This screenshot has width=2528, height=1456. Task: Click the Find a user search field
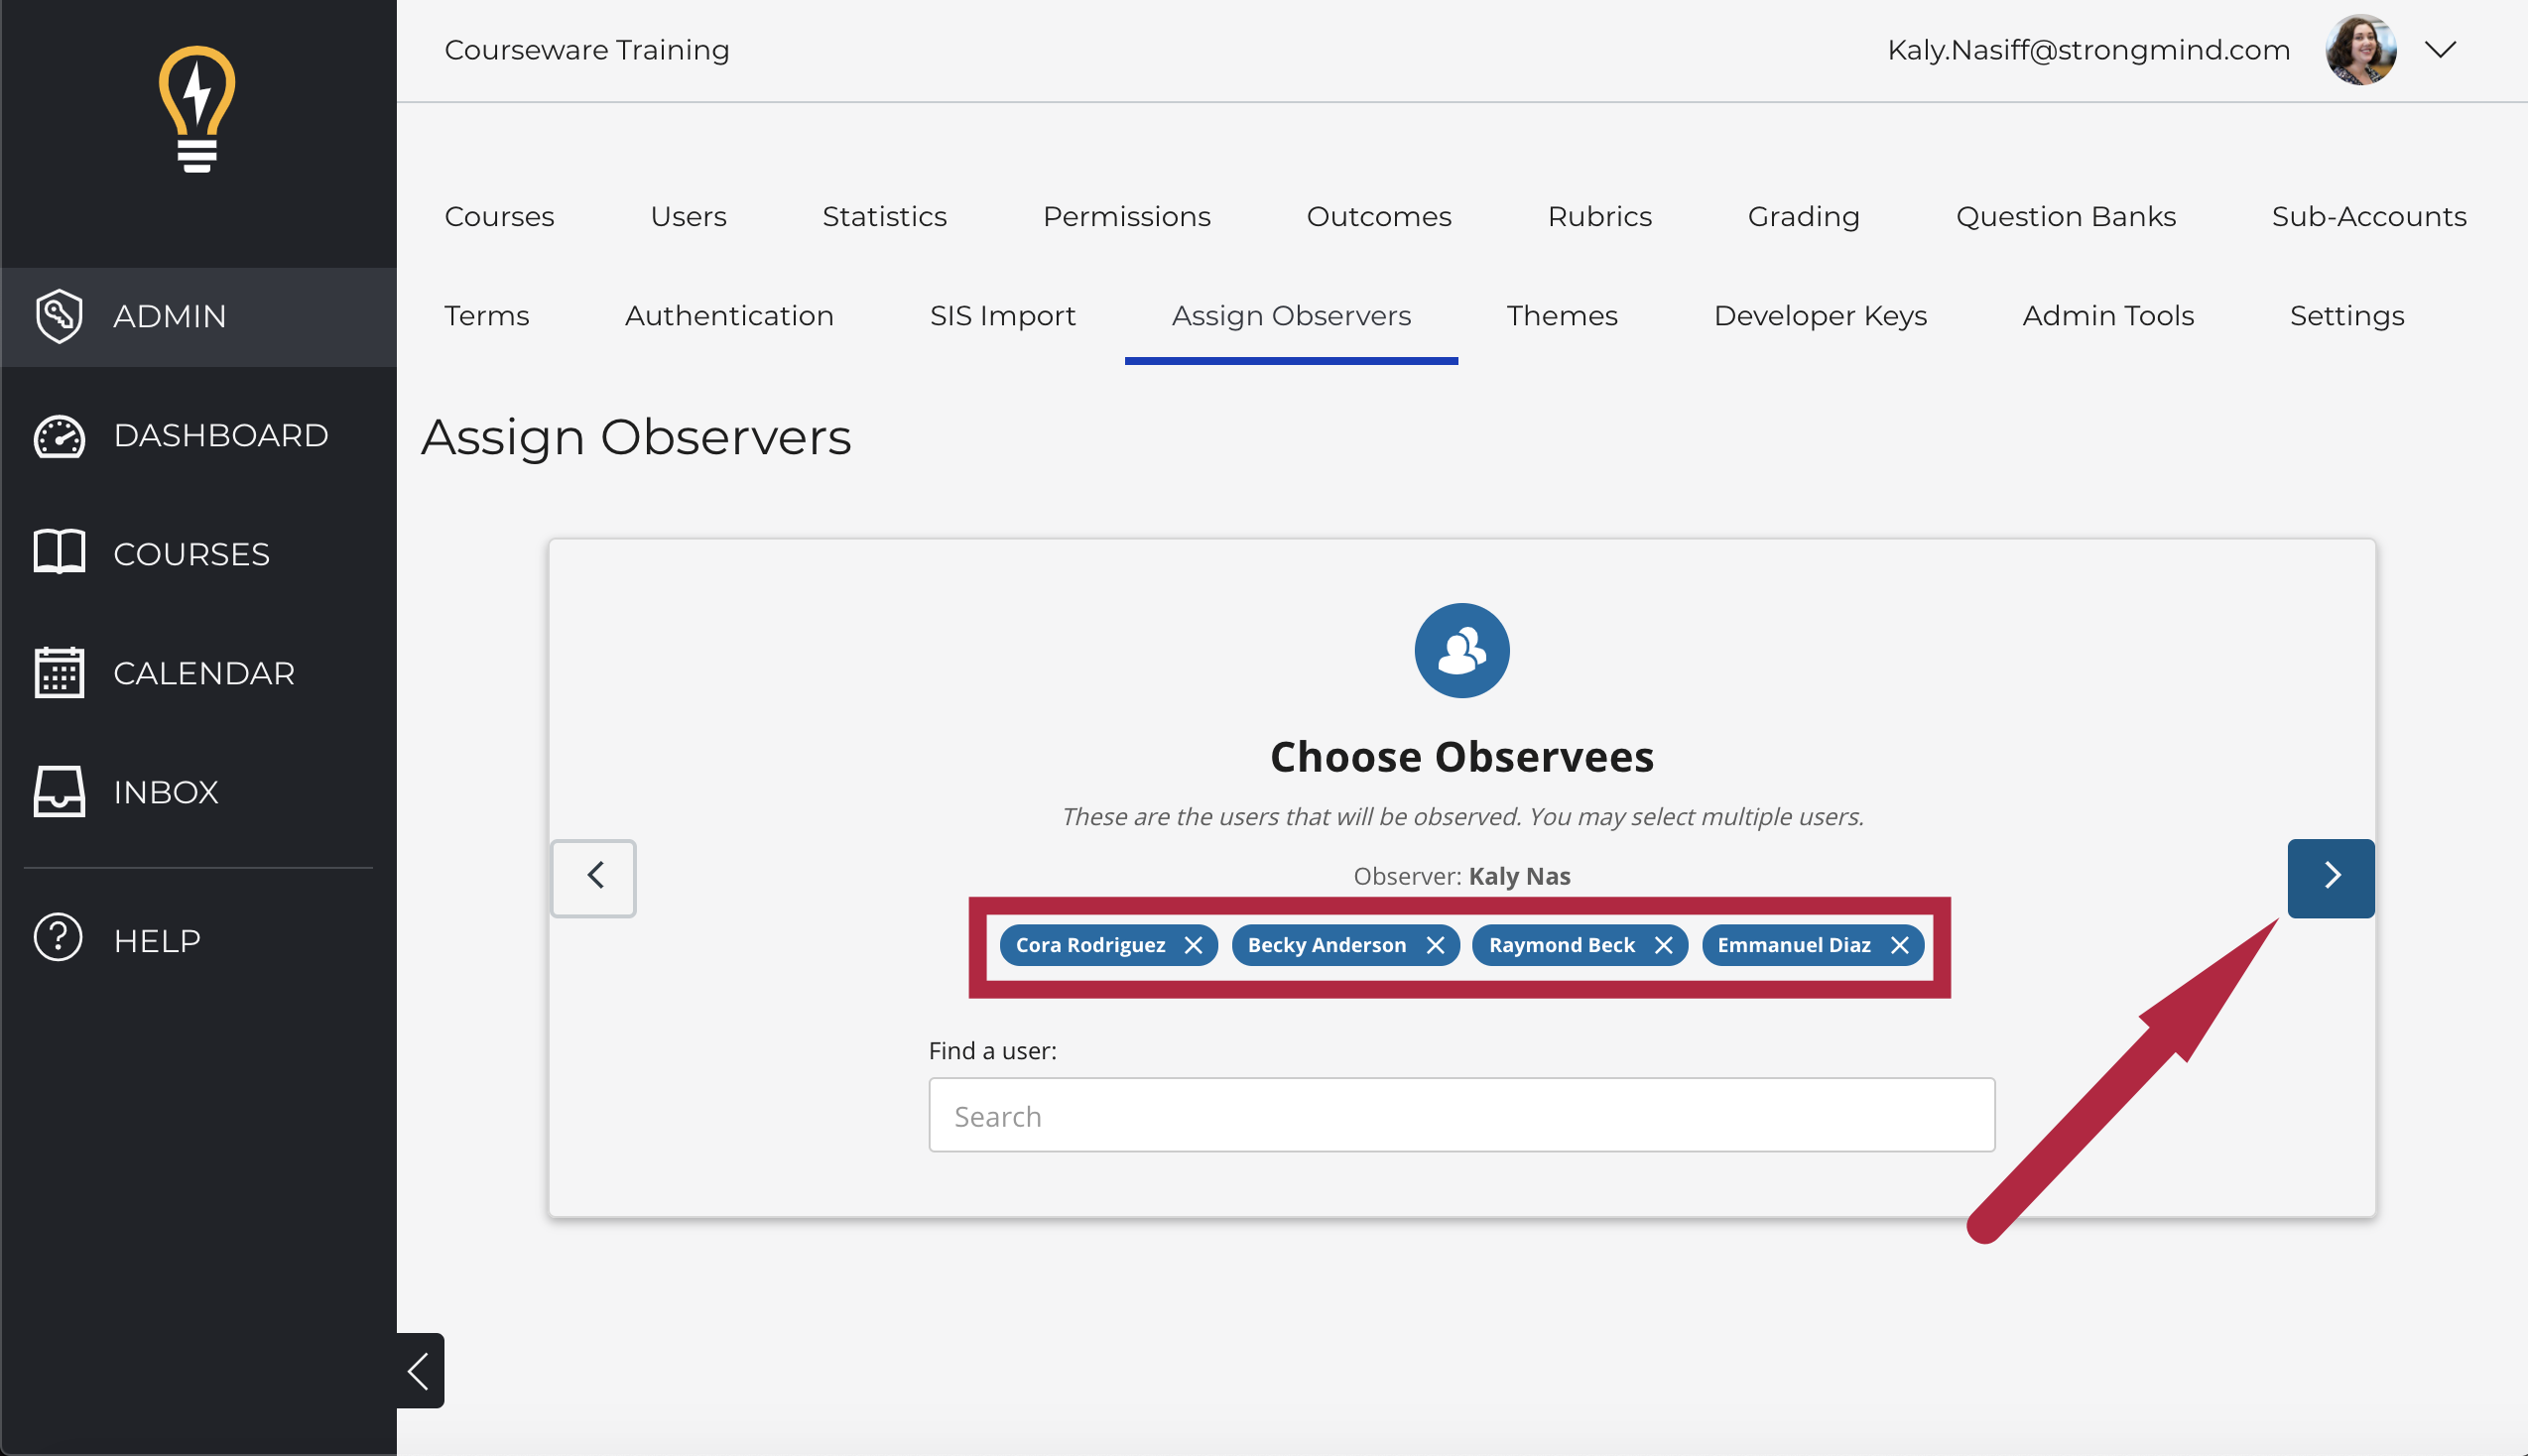pyautogui.click(x=1462, y=1115)
